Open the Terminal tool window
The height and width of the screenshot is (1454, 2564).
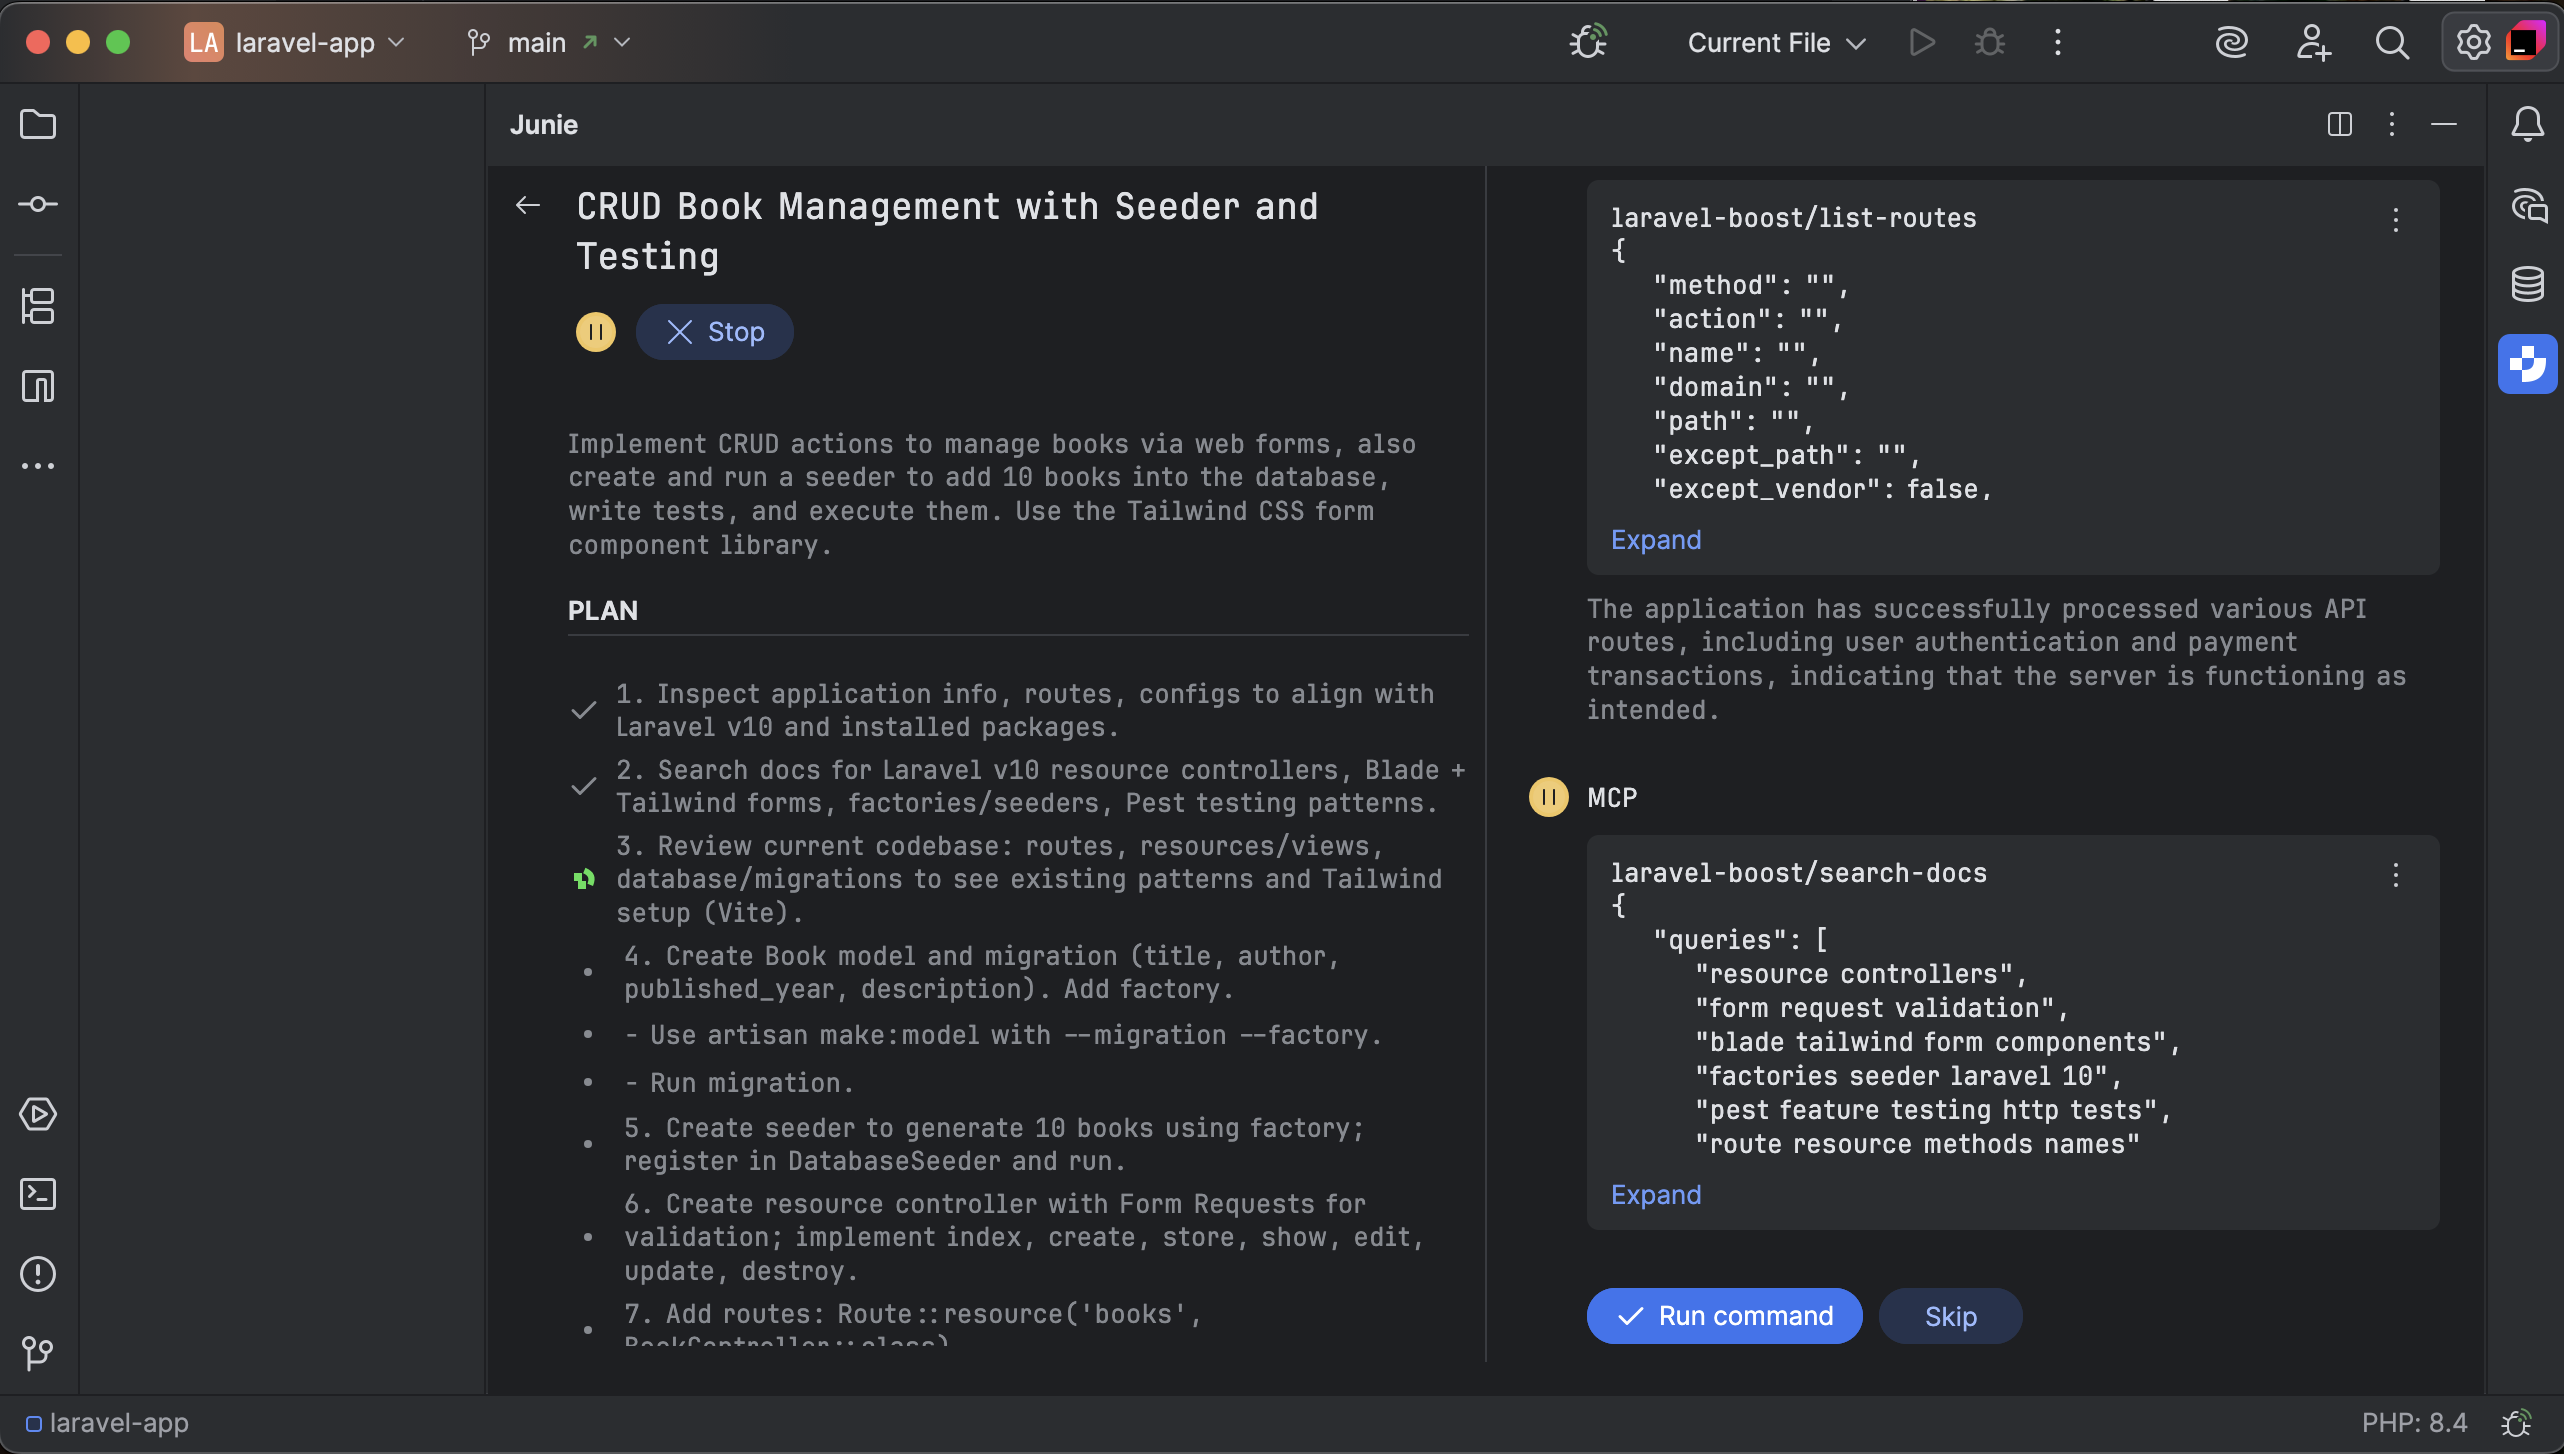[x=38, y=1194]
